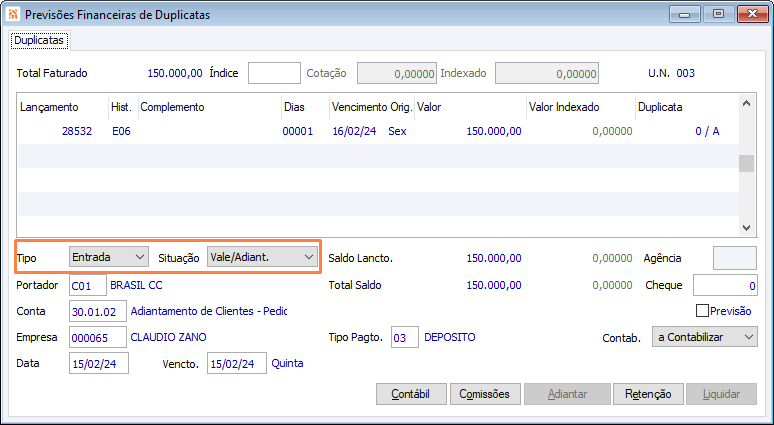Focus the Vencto. field 15/02/24
The height and width of the screenshot is (425, 774).
[x=237, y=363]
